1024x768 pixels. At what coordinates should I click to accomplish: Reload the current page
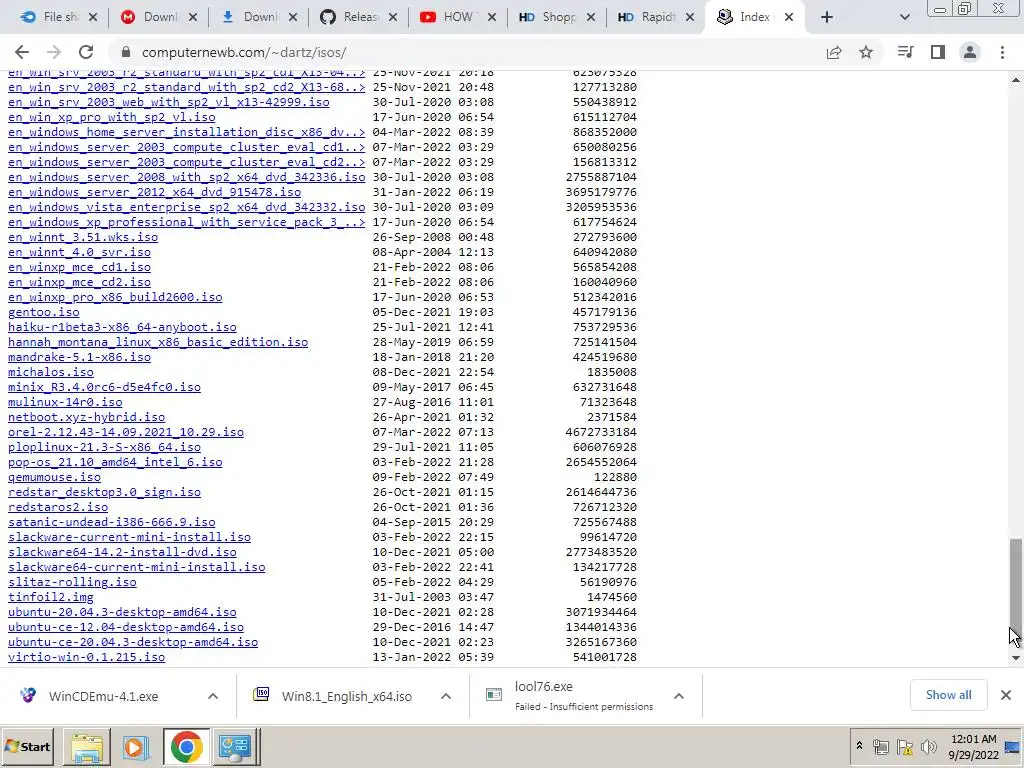coord(86,52)
